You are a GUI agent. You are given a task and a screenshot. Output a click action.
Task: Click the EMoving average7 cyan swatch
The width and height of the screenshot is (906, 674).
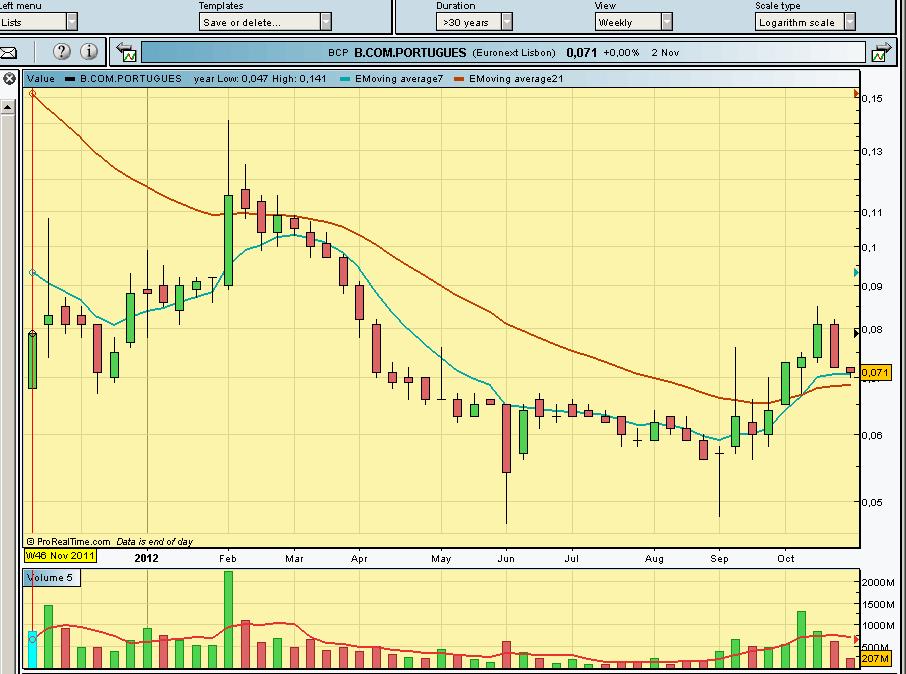345,79
